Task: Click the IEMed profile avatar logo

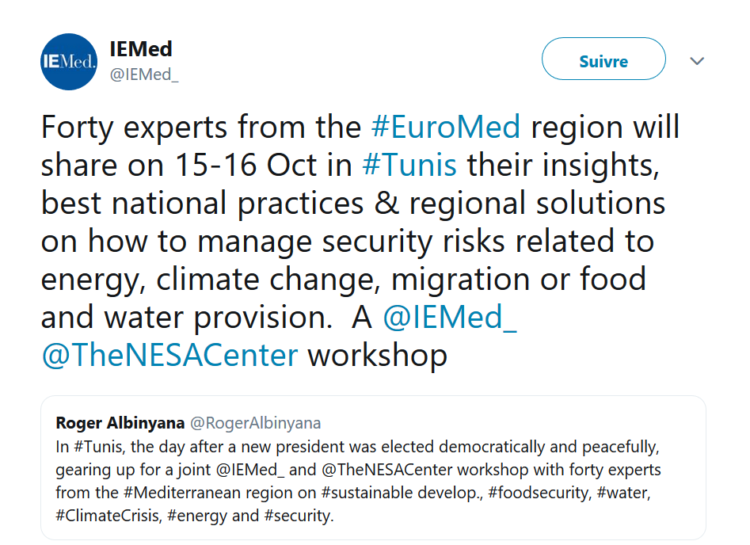Action: 69,62
